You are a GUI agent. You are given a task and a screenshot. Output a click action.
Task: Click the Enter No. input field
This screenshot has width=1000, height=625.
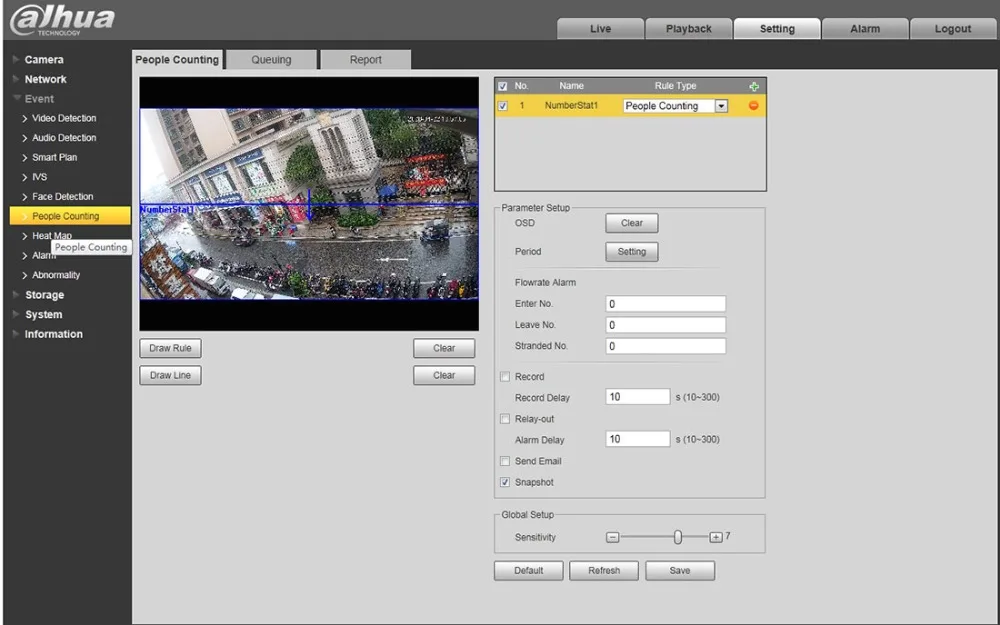click(665, 304)
